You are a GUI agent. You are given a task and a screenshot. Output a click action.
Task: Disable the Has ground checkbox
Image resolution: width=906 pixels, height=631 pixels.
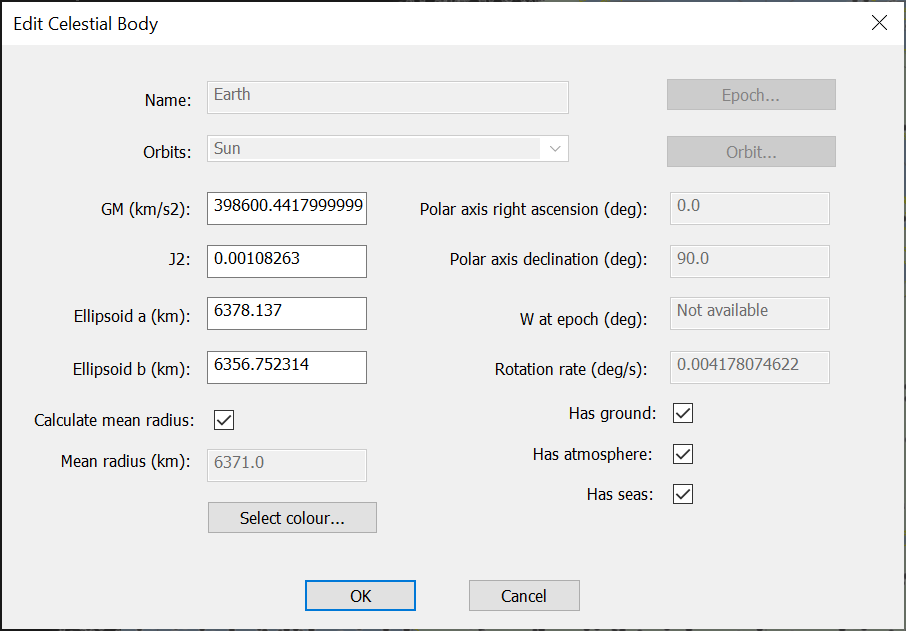click(683, 413)
